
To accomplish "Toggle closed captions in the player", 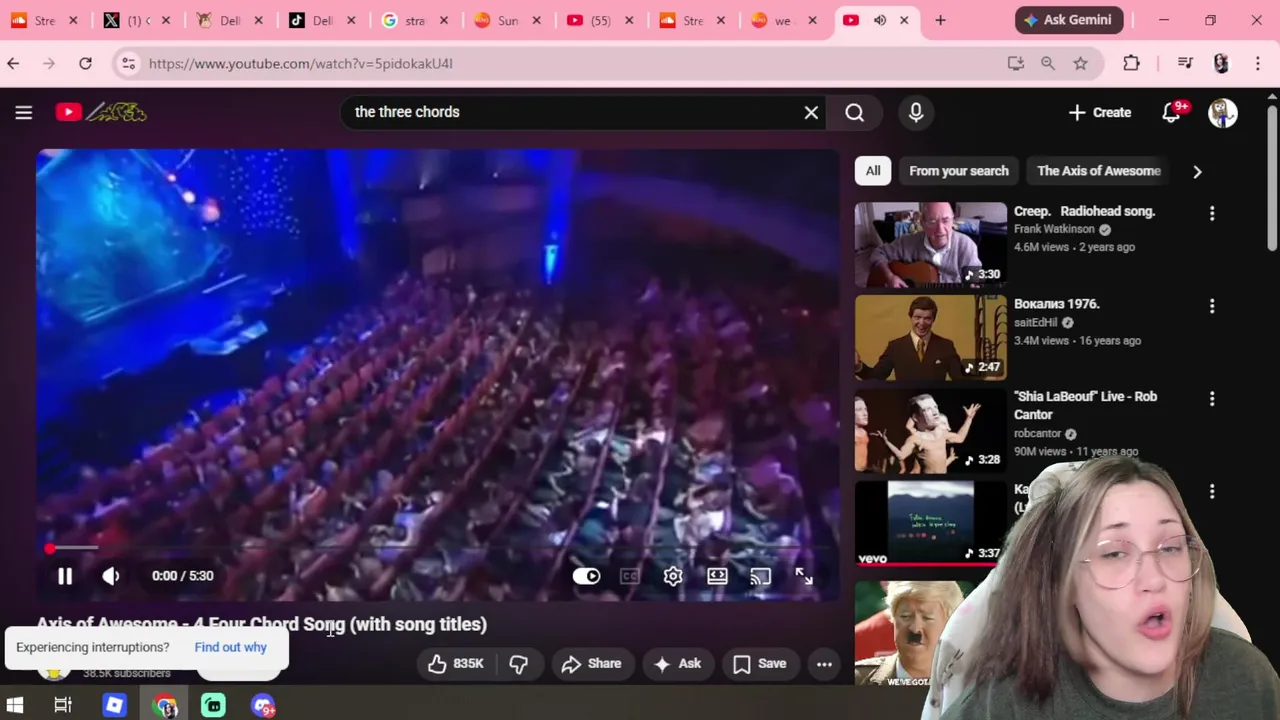I will coord(629,576).
